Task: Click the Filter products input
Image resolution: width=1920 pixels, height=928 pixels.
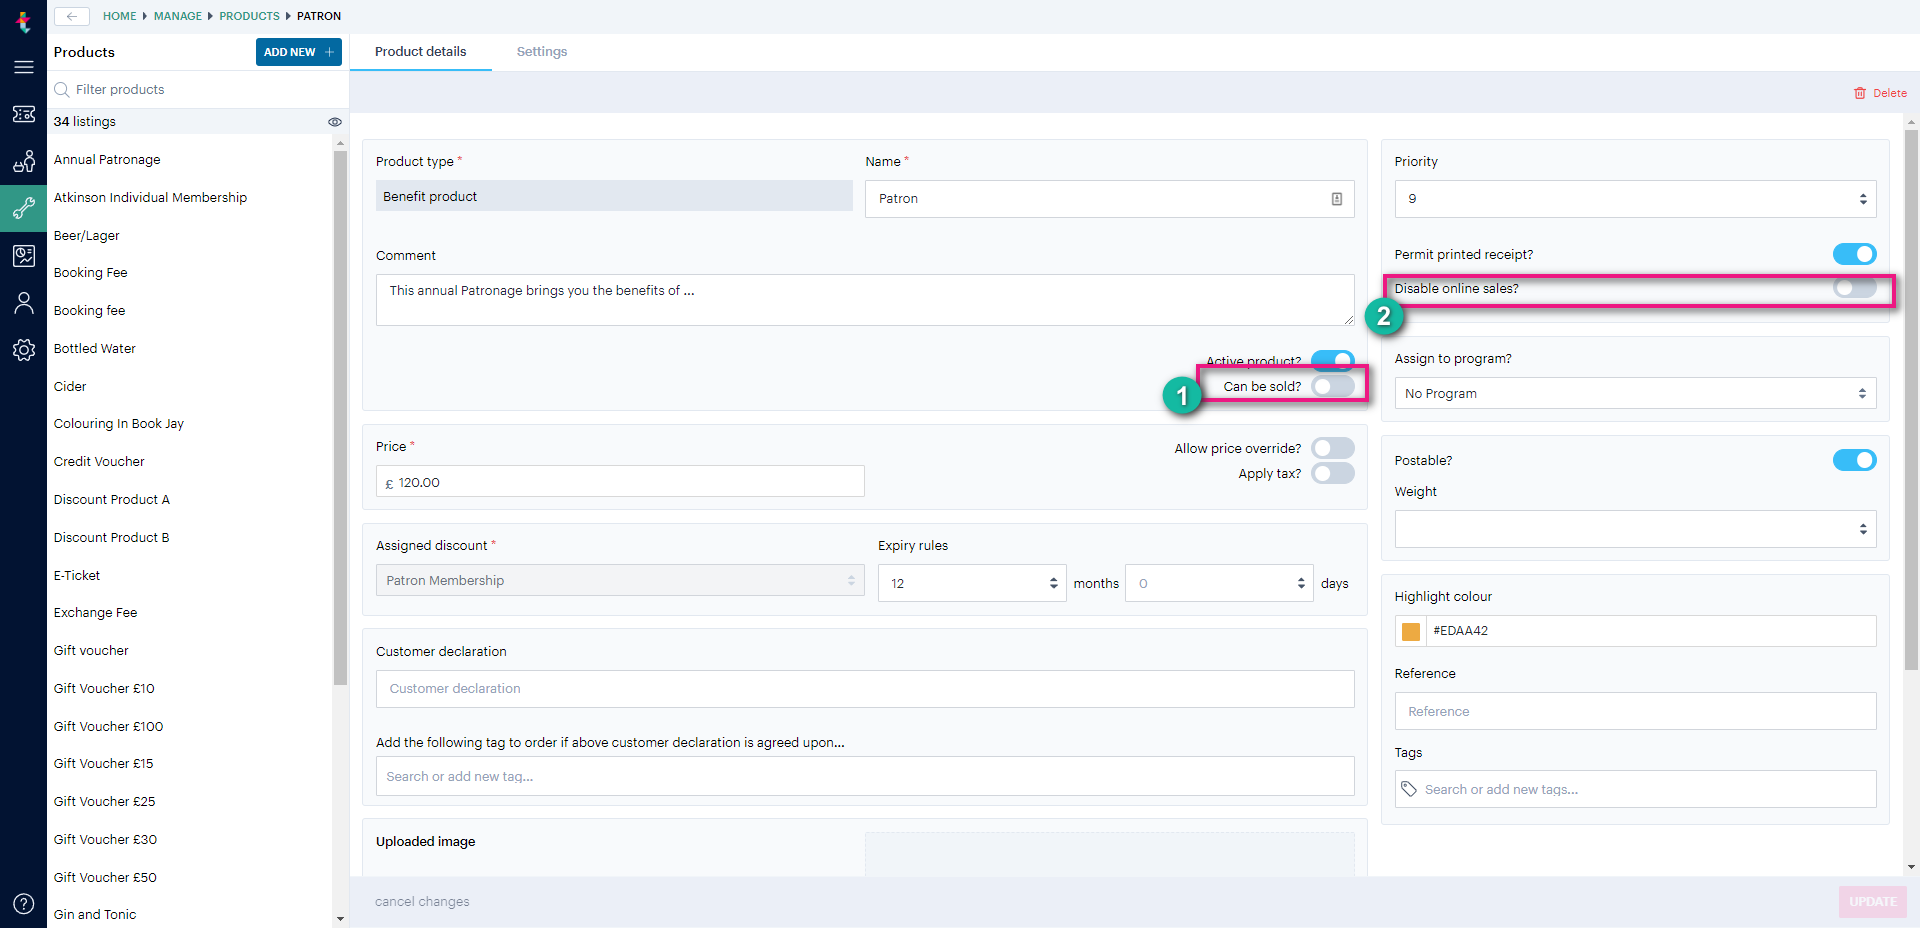Action: (198, 89)
